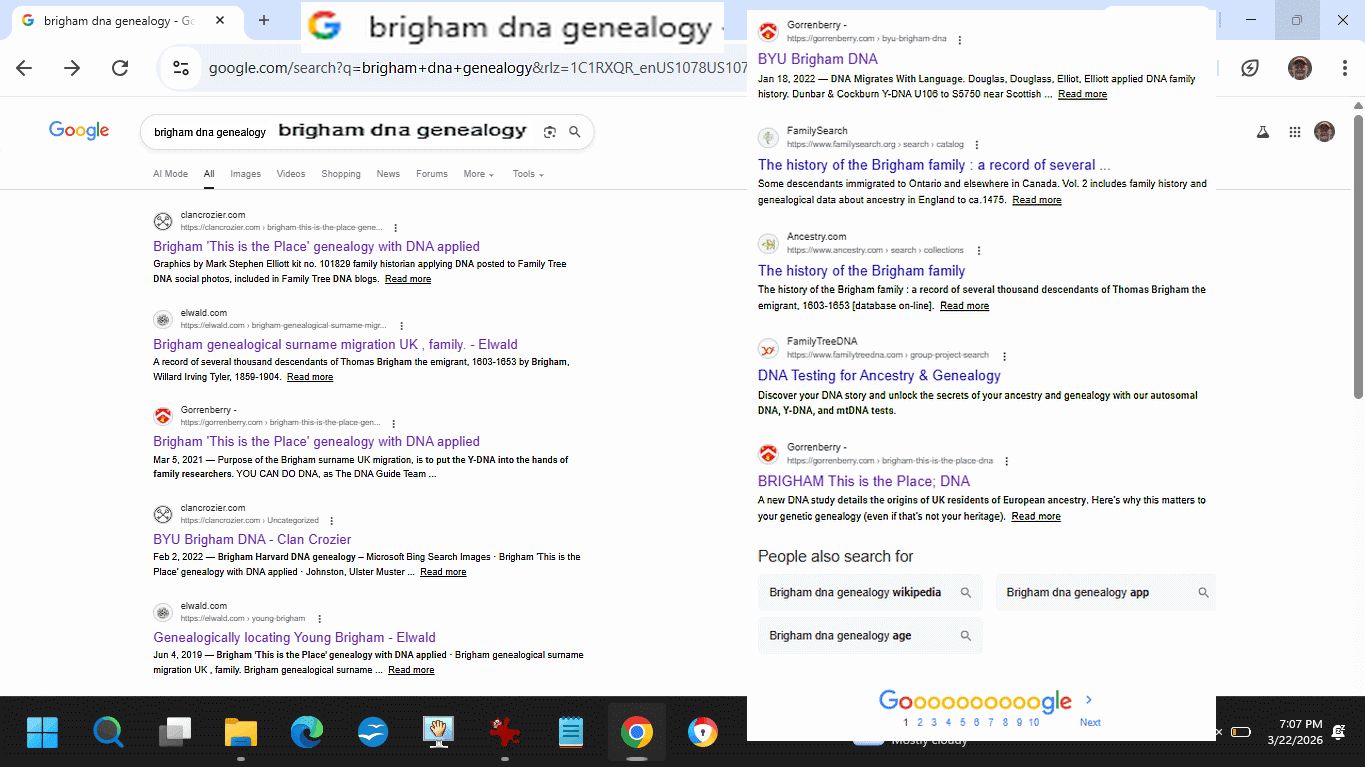
Task: Open options menu for FamilyTreeDNA result
Action: (1005, 356)
